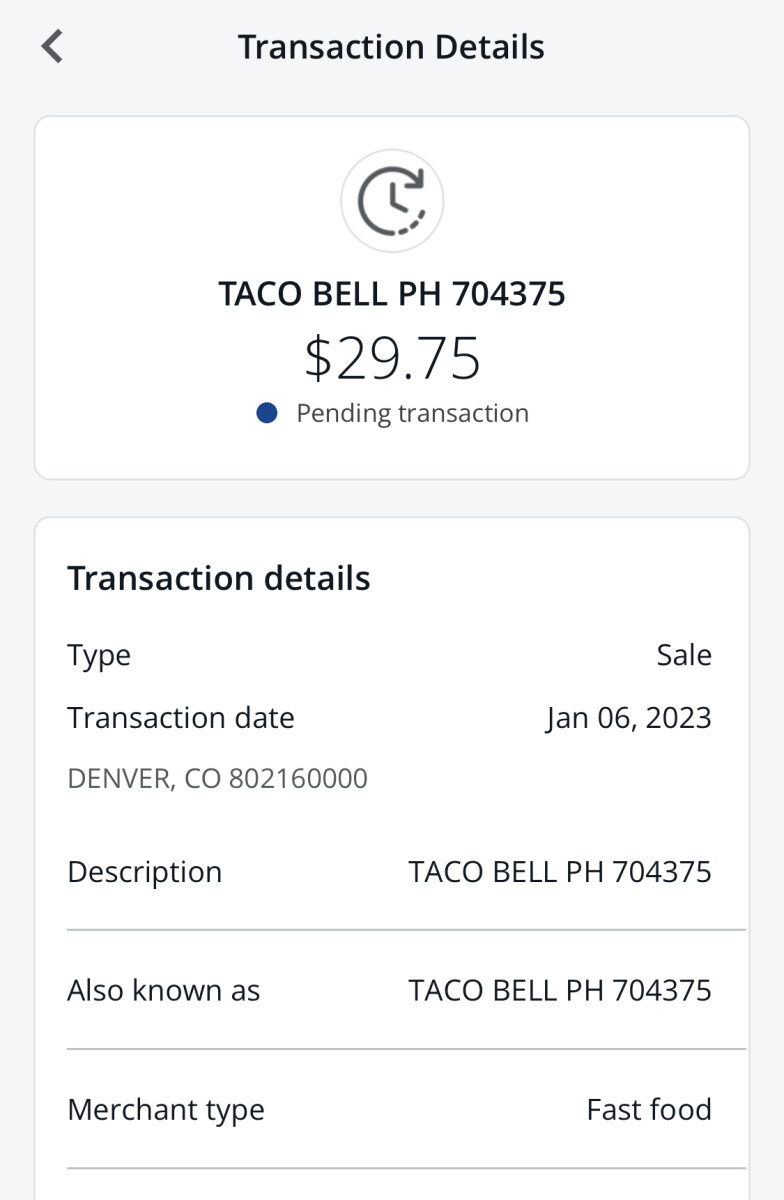Screen dimensions: 784x1200
Task: Click the DENVER, CO location line
Action: (x=217, y=778)
